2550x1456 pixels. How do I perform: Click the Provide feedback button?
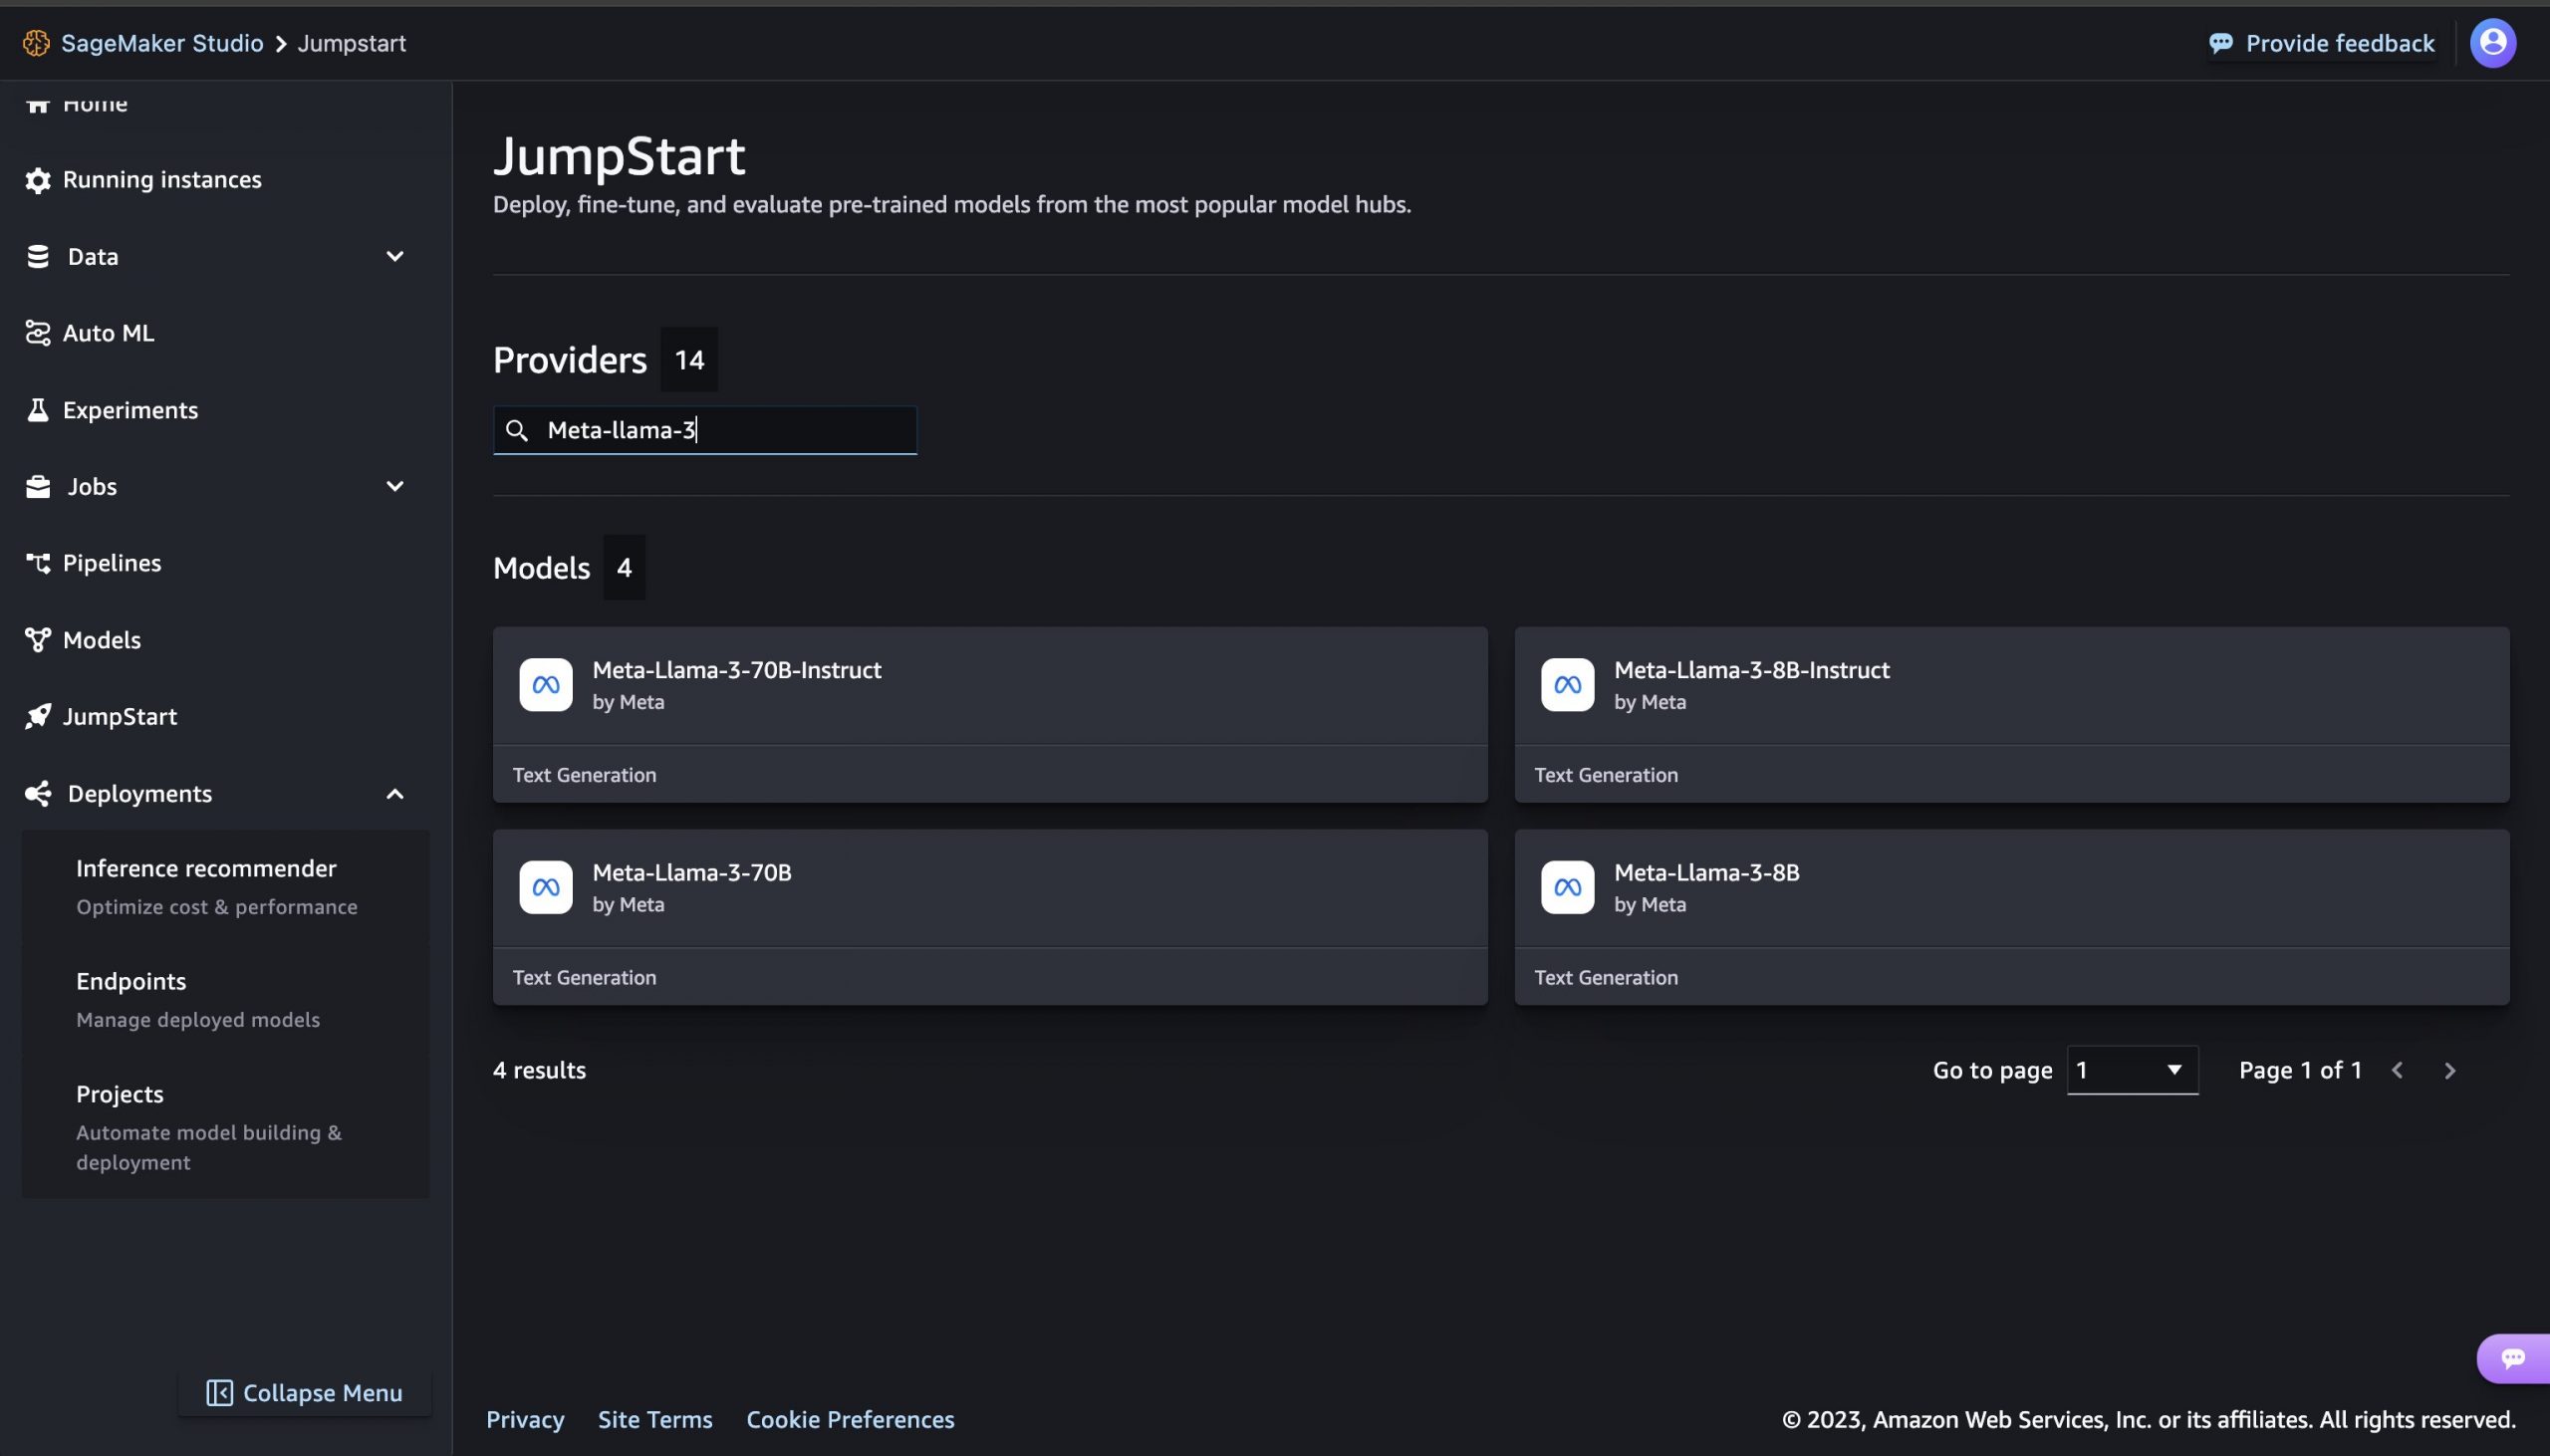pos(2322,43)
